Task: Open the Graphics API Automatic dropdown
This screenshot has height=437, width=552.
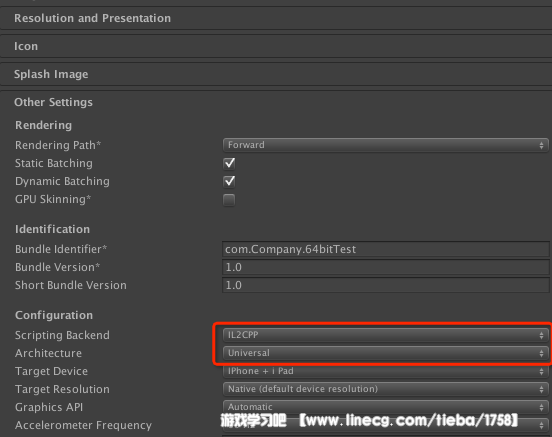Action: click(385, 407)
